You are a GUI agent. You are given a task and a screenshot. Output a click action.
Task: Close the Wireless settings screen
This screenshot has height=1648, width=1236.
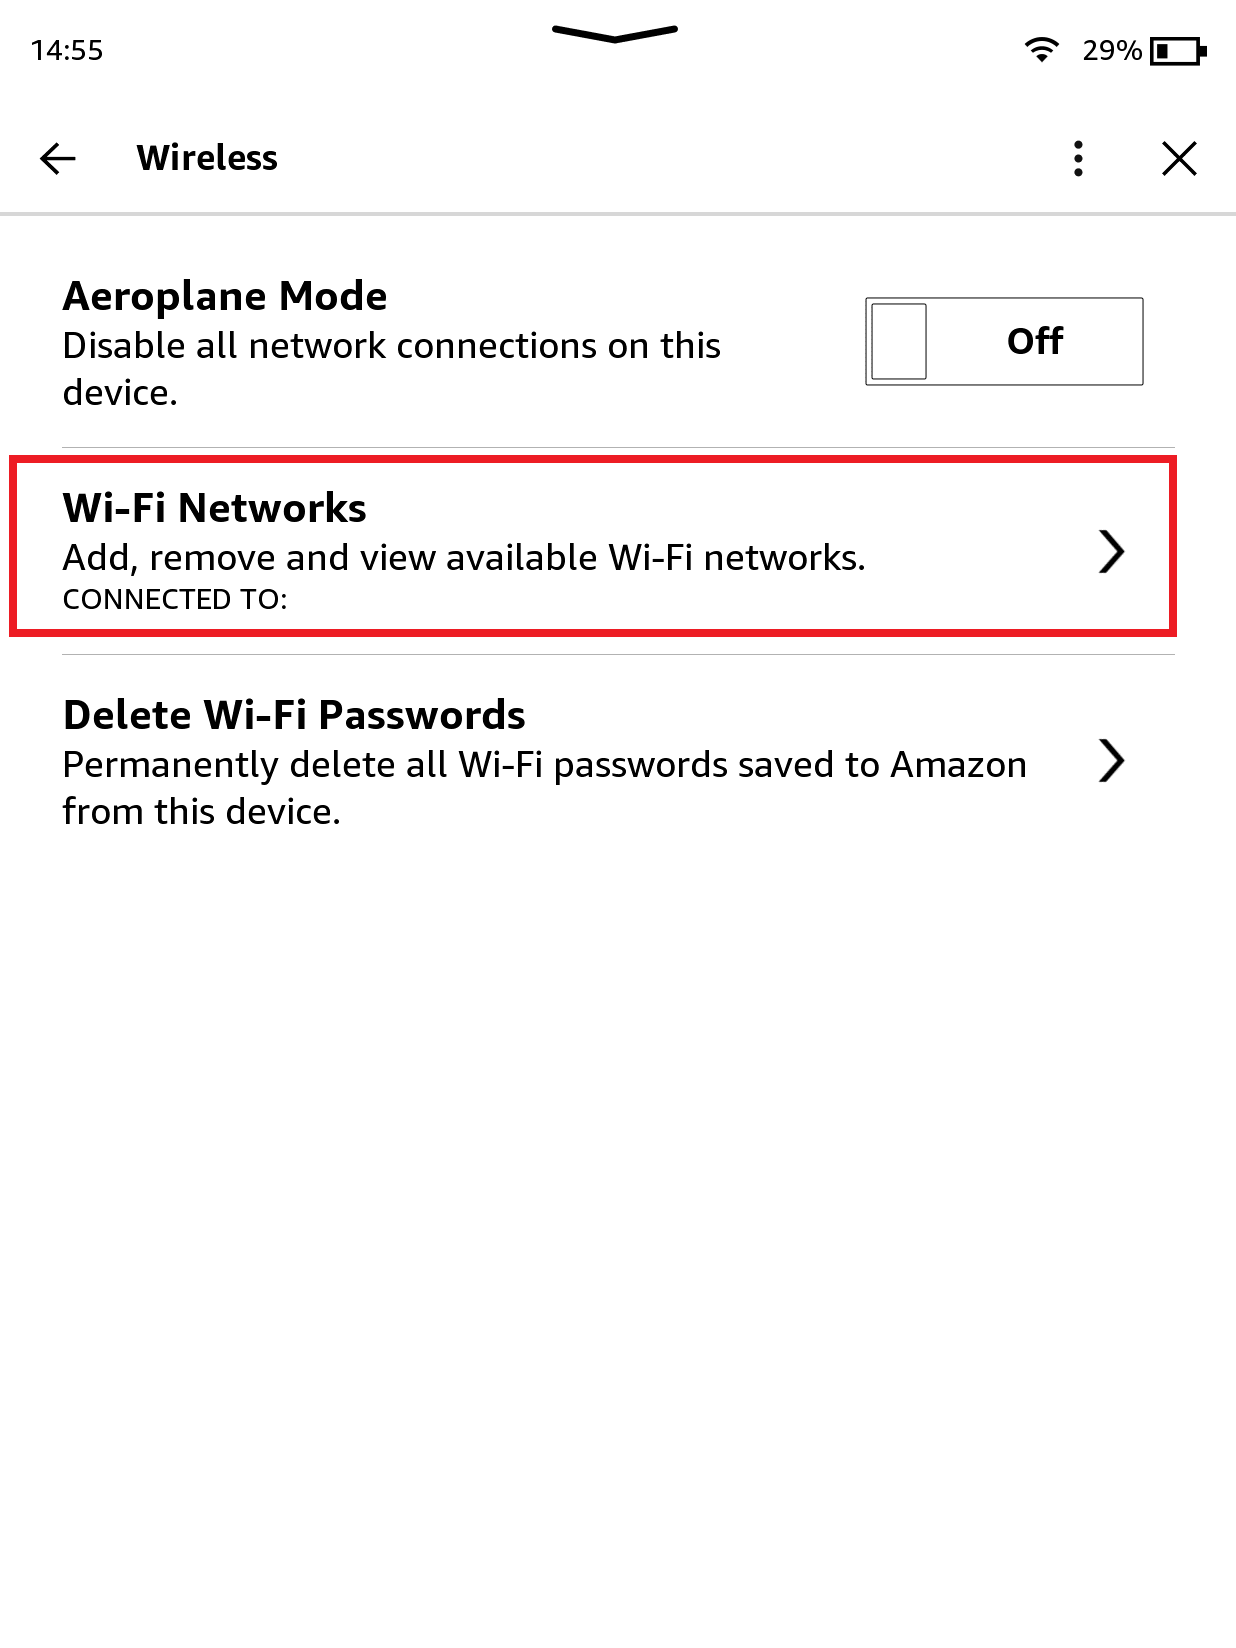click(x=1179, y=158)
